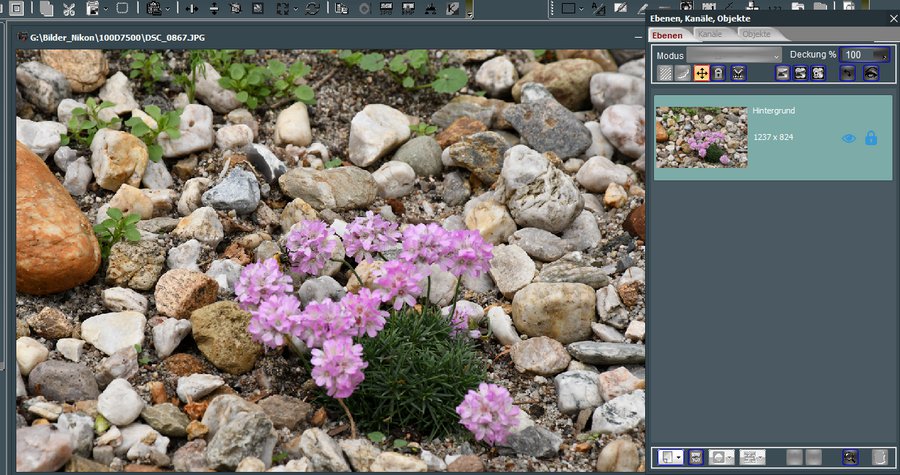This screenshot has width=900, height=475.
Task: Expand the rectangle selection tool dropdown
Action: tap(582, 9)
